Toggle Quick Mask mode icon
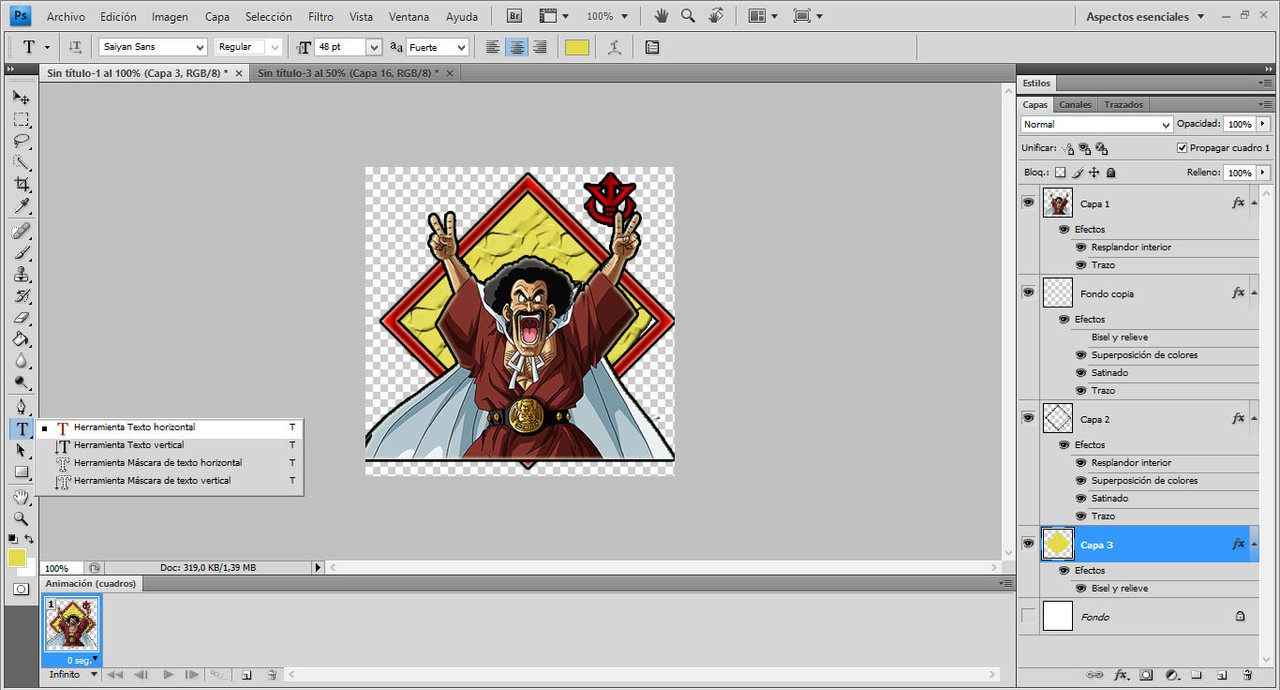 coord(21,589)
